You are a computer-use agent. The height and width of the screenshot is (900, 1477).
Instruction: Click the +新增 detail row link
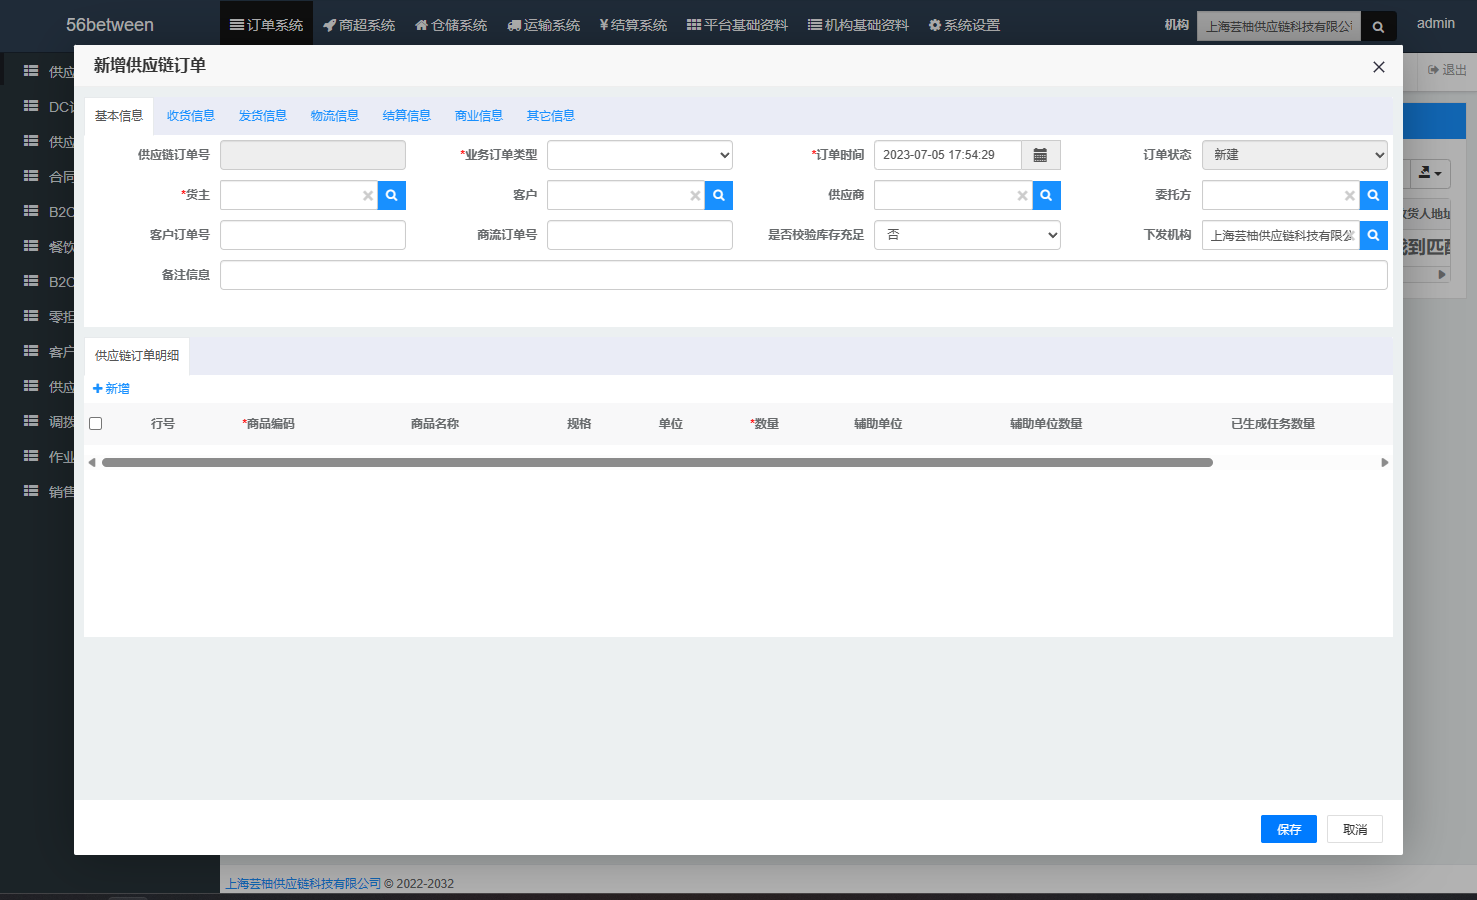111,389
